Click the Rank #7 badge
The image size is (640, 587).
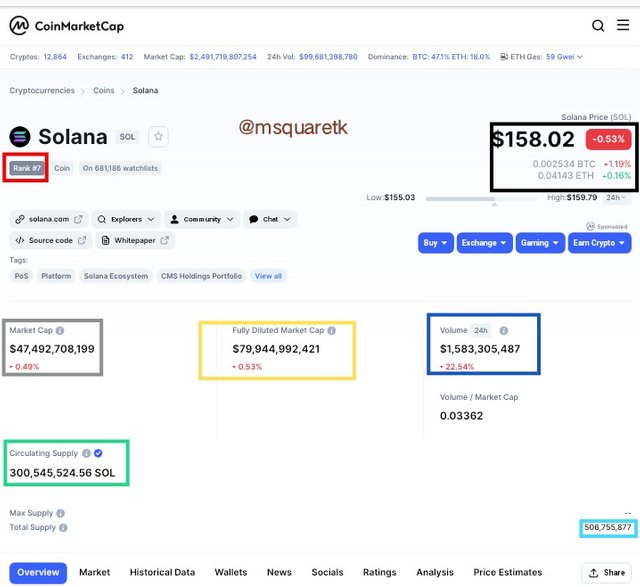click(x=27, y=168)
